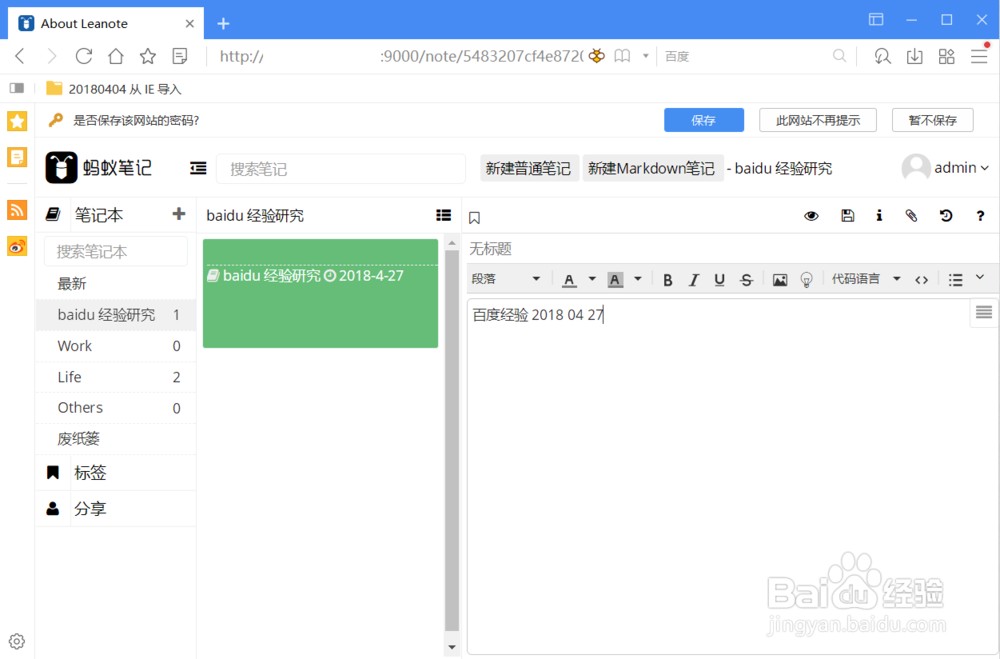Click 此网站不再提示 button
Viewport: 1000px width, 659px height.
click(x=818, y=120)
